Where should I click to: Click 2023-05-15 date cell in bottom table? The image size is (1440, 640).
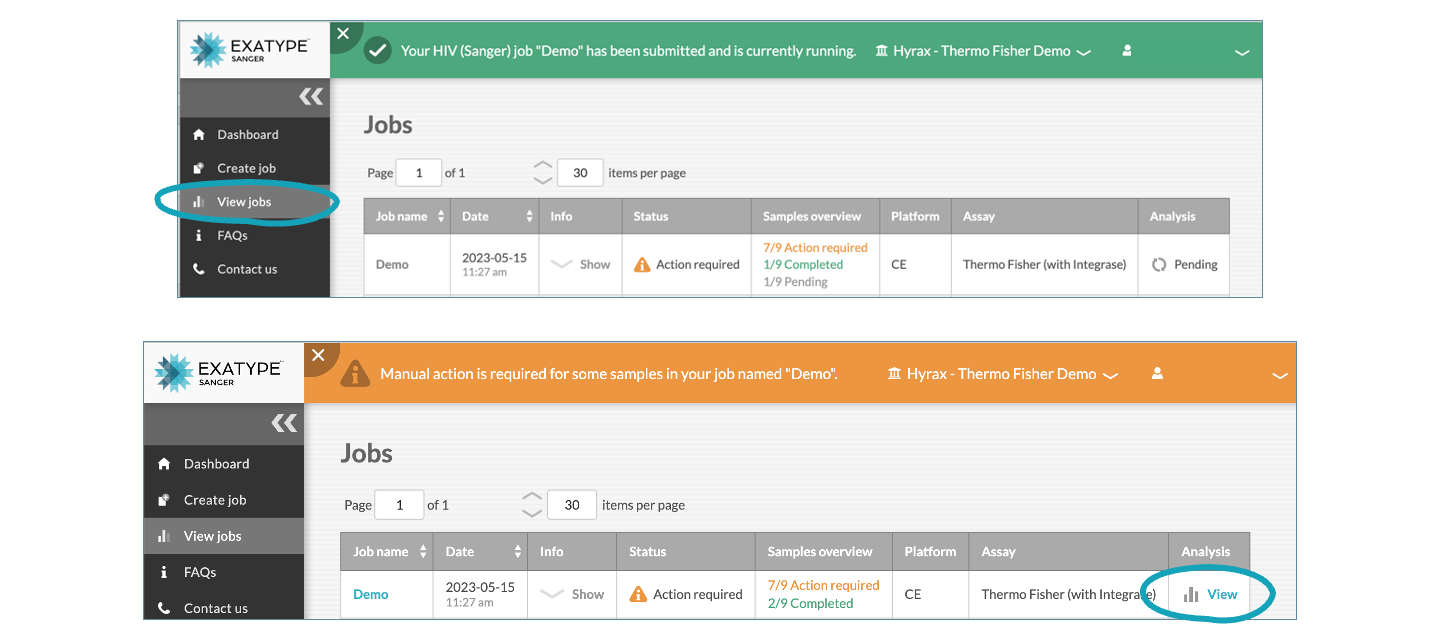(480, 594)
